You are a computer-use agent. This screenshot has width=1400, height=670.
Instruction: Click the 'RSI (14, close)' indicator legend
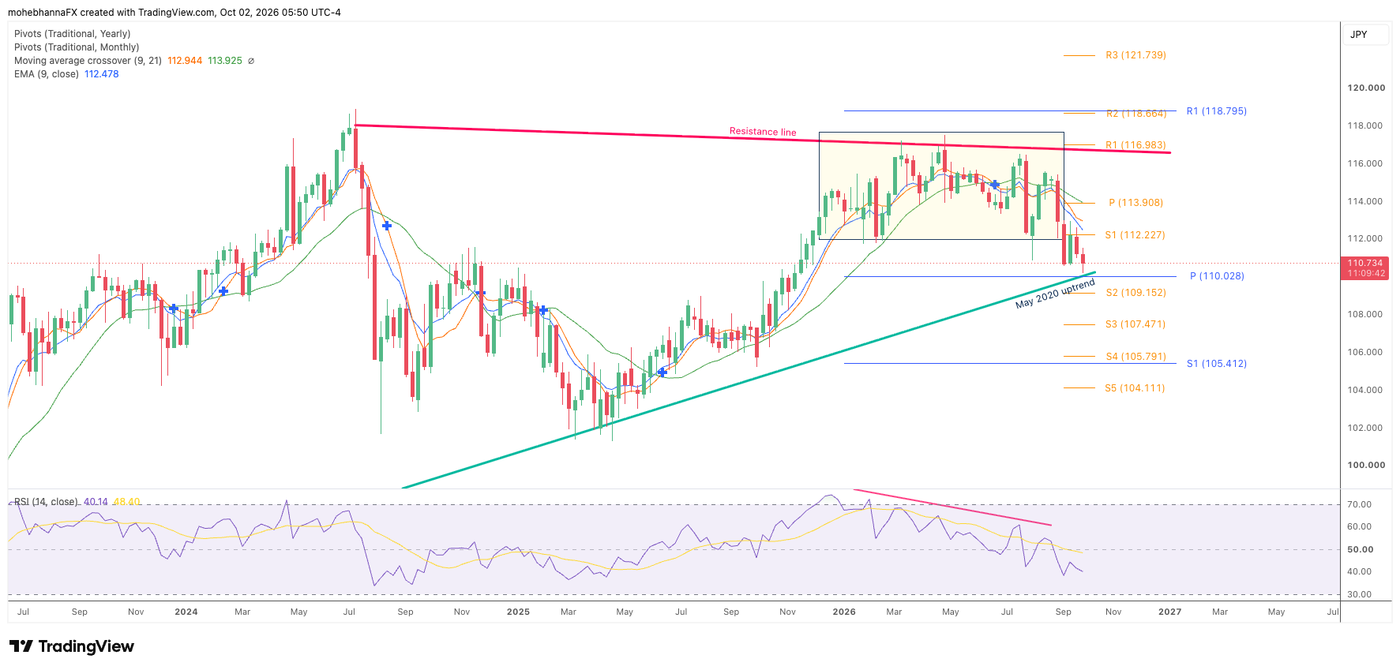[45, 501]
